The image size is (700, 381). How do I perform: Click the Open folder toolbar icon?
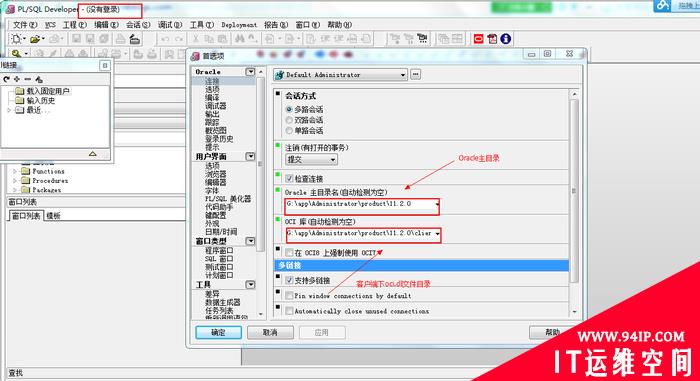pos(35,39)
